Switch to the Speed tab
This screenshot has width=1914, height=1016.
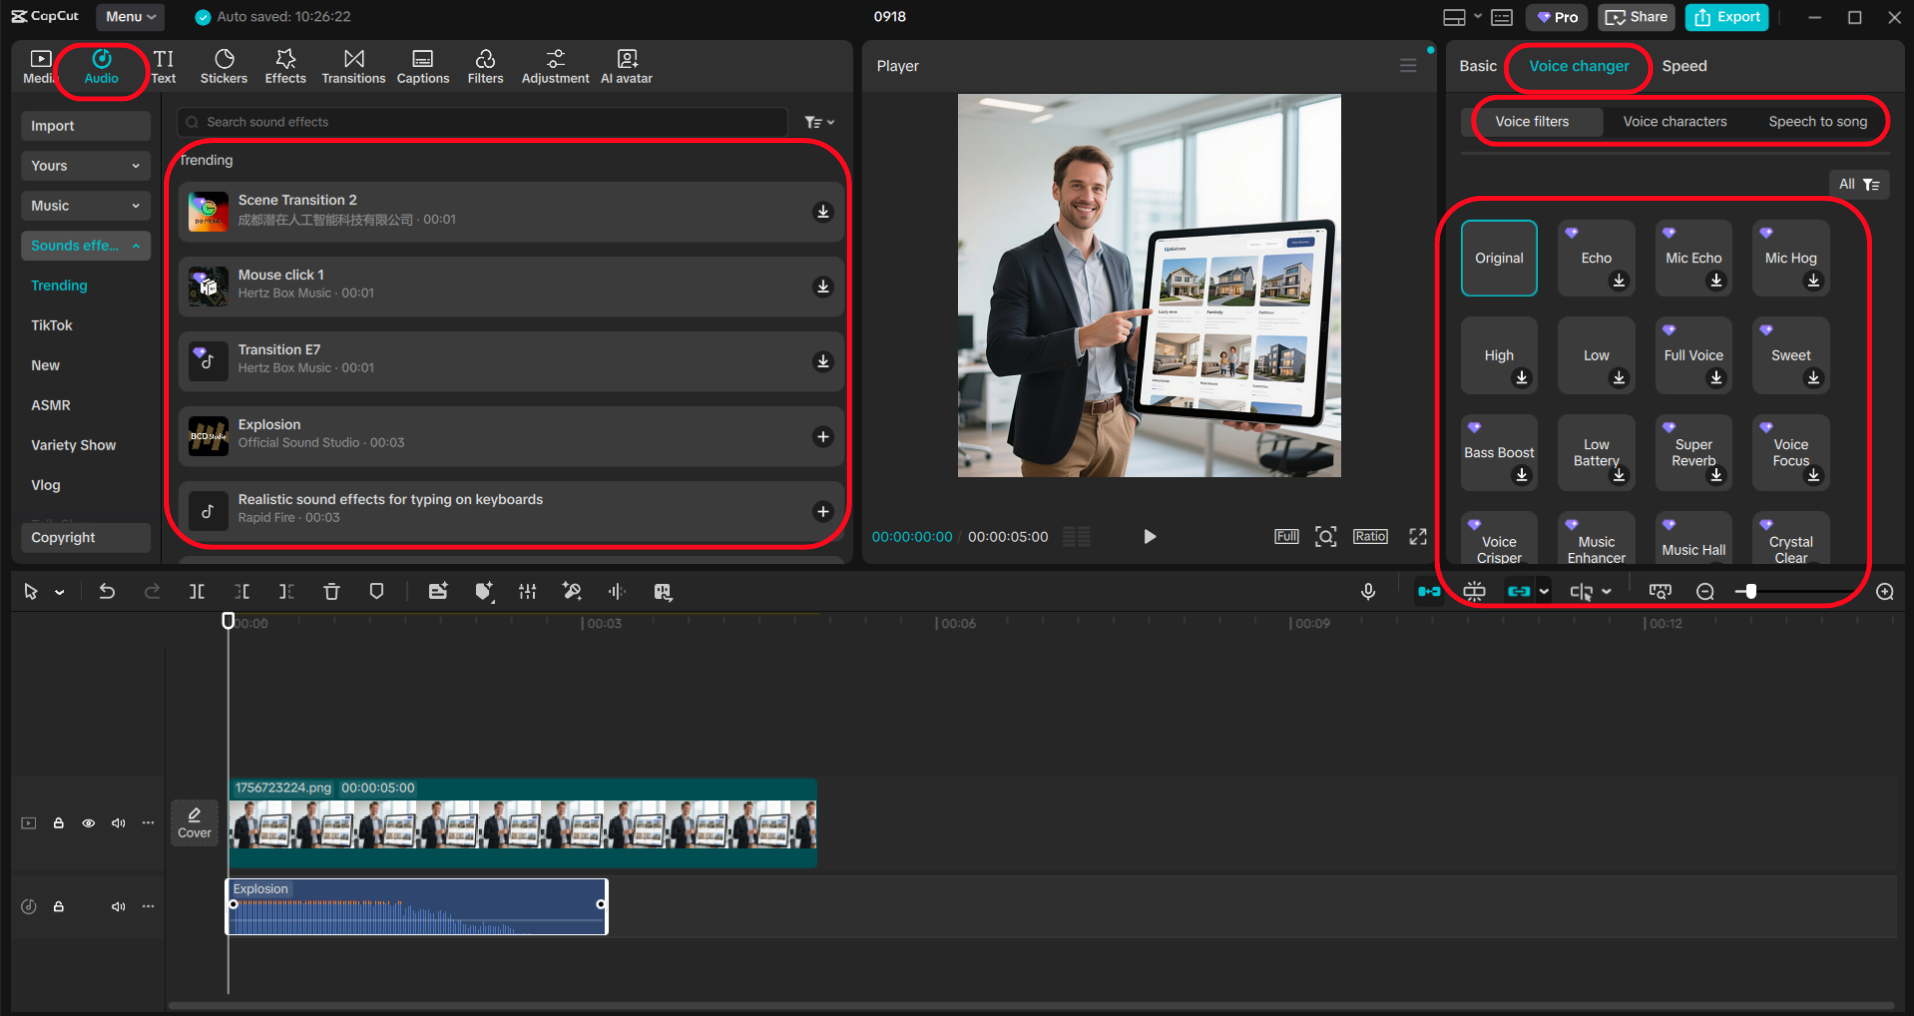(x=1684, y=66)
